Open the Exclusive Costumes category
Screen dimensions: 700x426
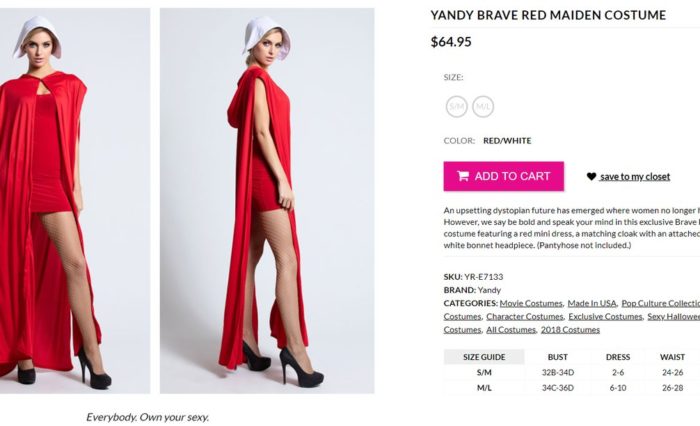click(605, 317)
